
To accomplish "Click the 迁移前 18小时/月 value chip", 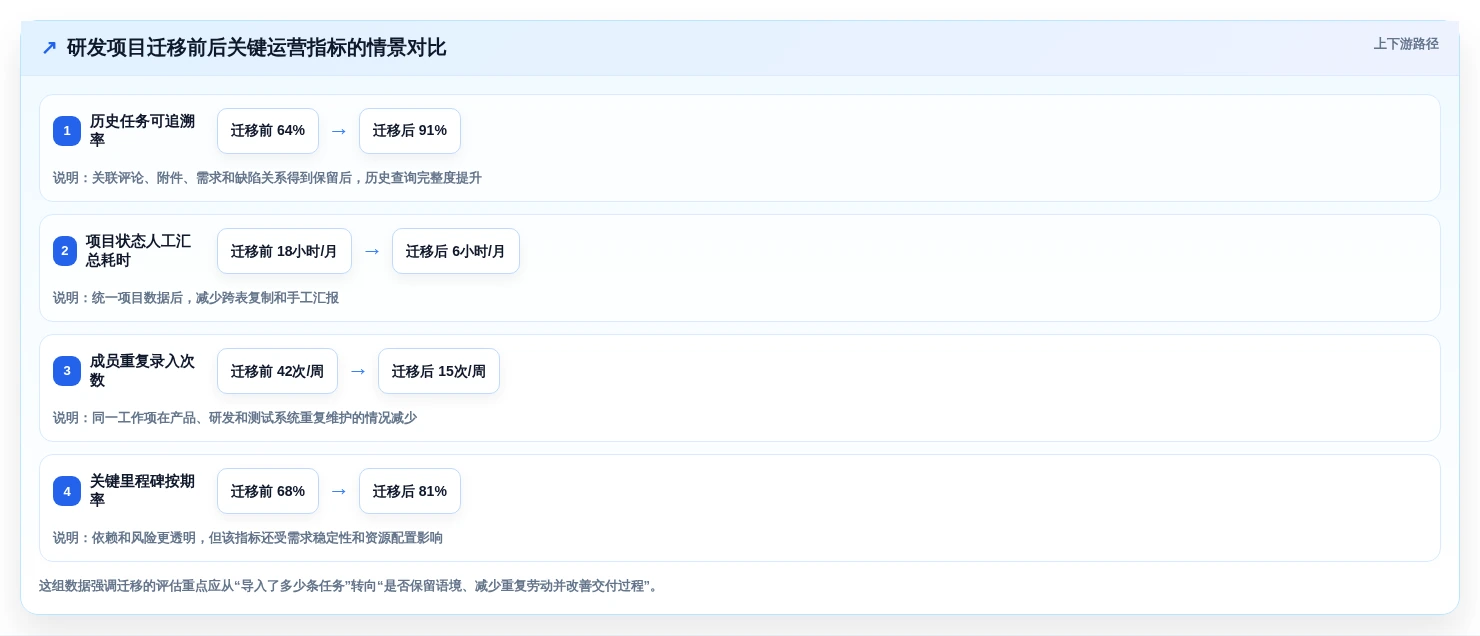I will 284,251.
